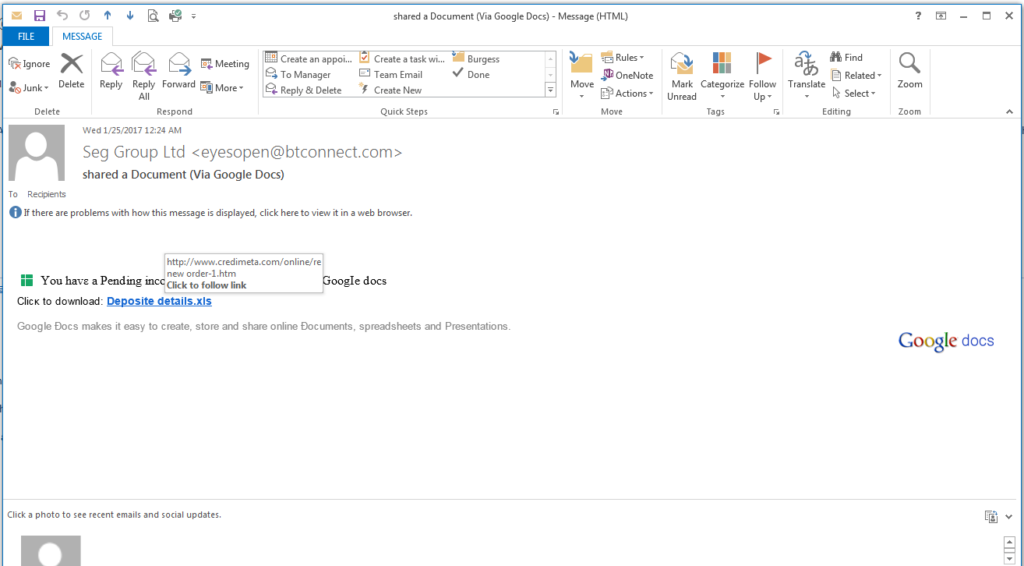Click the email subject line text
1024x566 pixels.
click(184, 174)
